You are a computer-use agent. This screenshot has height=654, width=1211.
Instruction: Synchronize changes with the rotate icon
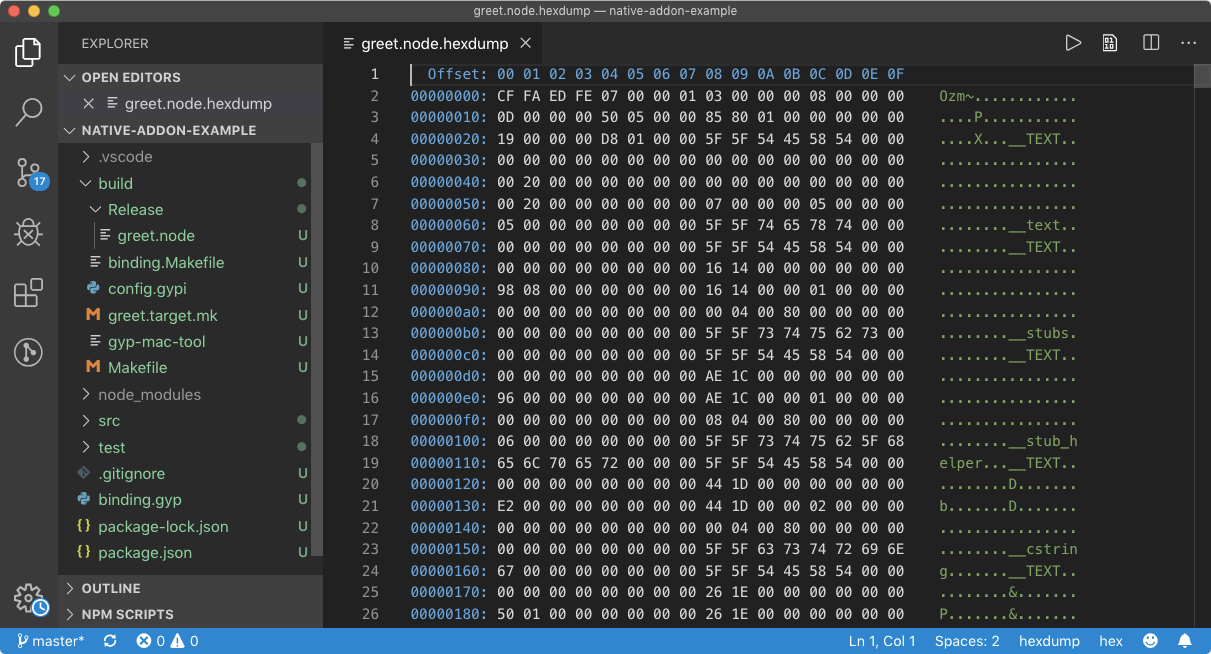[x=108, y=640]
